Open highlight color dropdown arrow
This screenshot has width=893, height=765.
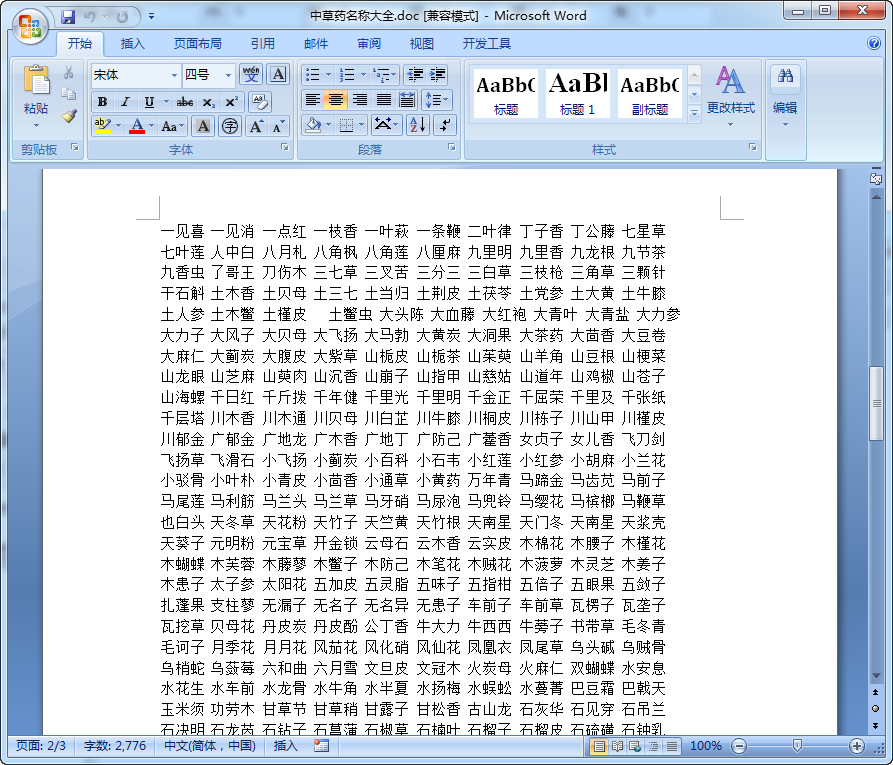coord(118,126)
